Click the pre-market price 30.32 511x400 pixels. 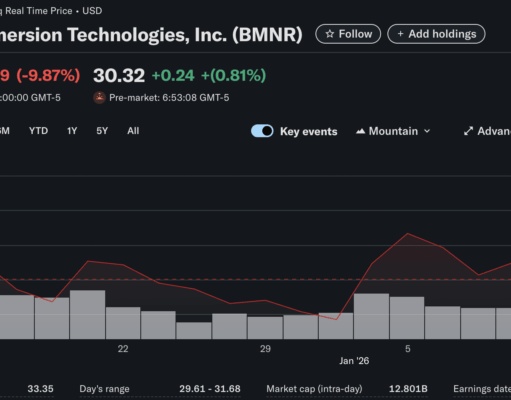(x=119, y=75)
